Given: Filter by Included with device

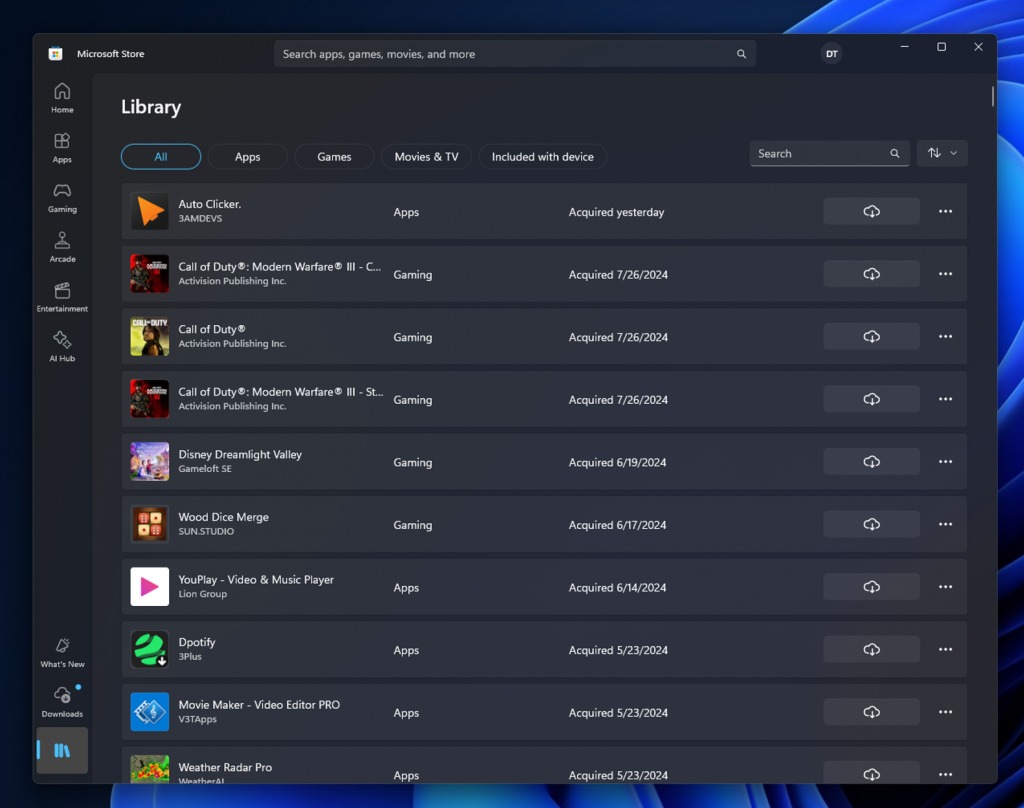Looking at the screenshot, I should [542, 156].
